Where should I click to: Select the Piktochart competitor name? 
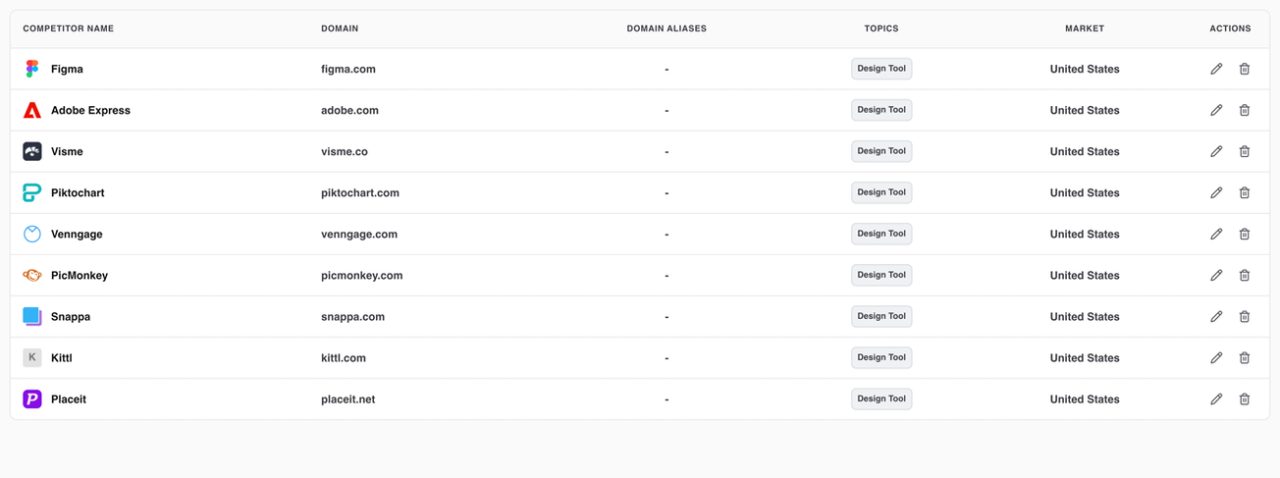77,193
